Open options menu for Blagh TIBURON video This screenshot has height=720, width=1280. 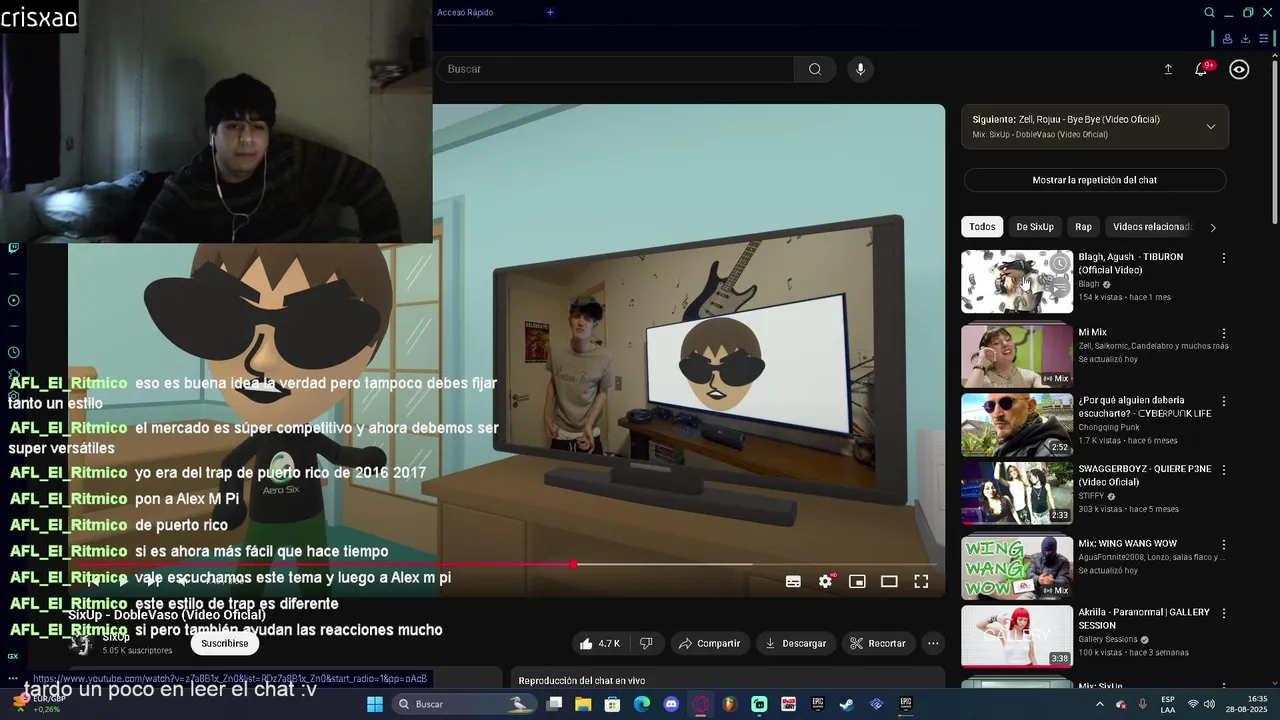pyautogui.click(x=1223, y=258)
